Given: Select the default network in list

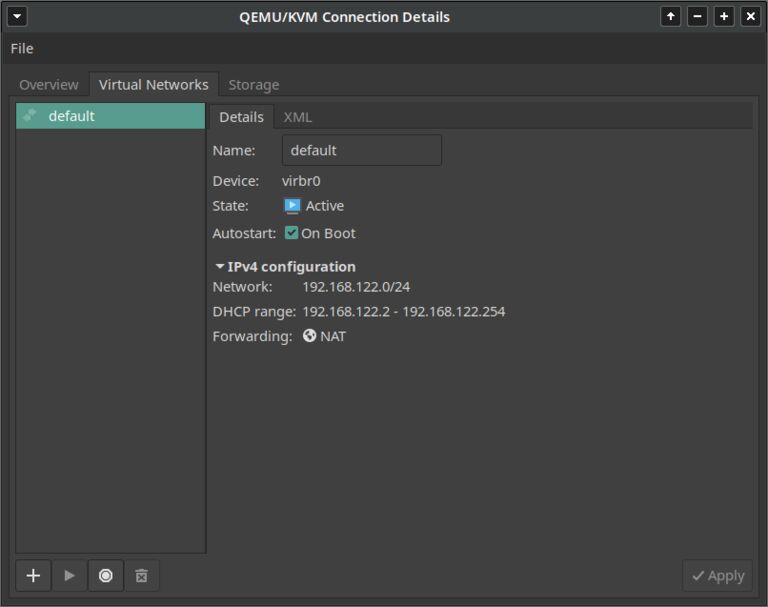Looking at the screenshot, I should point(110,116).
